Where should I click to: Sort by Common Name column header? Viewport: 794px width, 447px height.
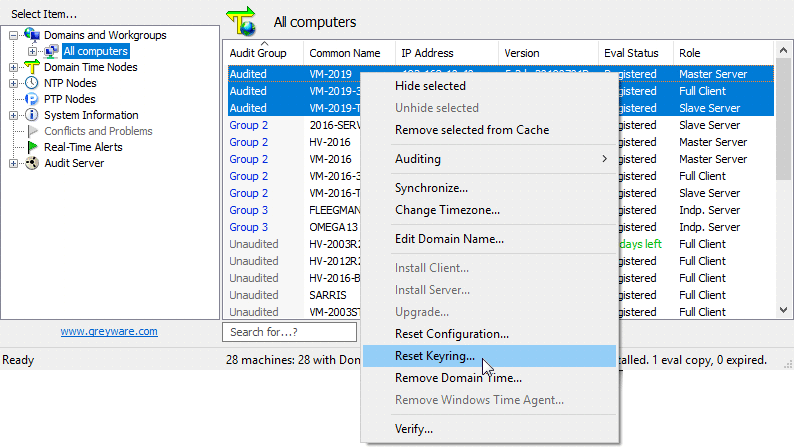tap(349, 53)
